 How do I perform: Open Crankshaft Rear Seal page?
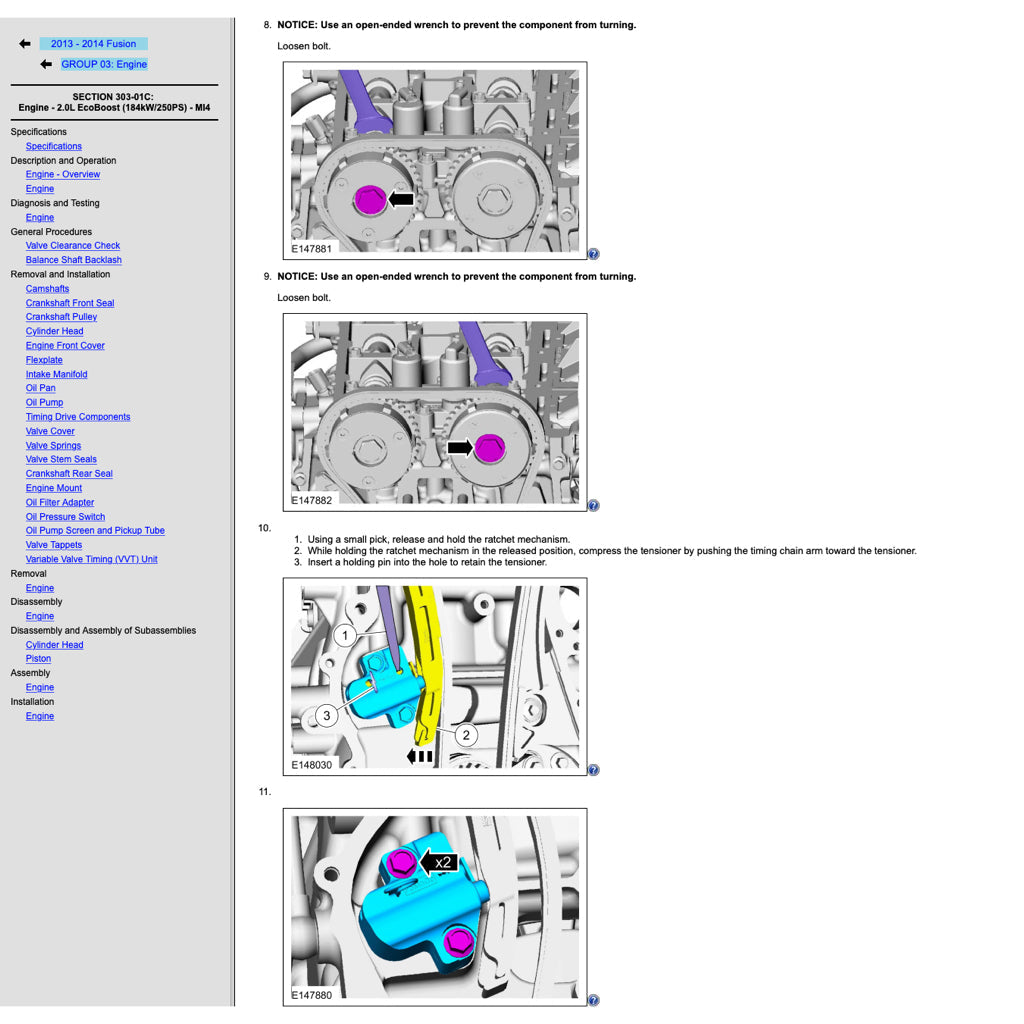[69, 474]
